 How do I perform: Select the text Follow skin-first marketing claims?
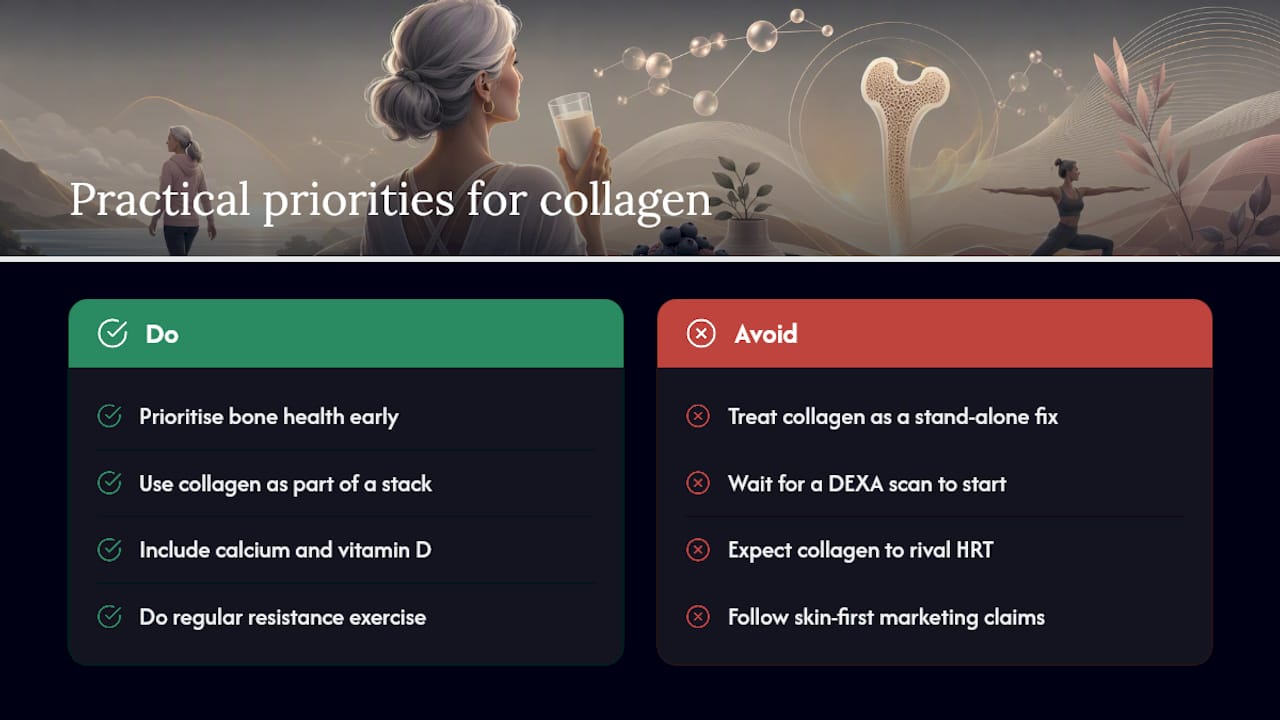pos(886,617)
